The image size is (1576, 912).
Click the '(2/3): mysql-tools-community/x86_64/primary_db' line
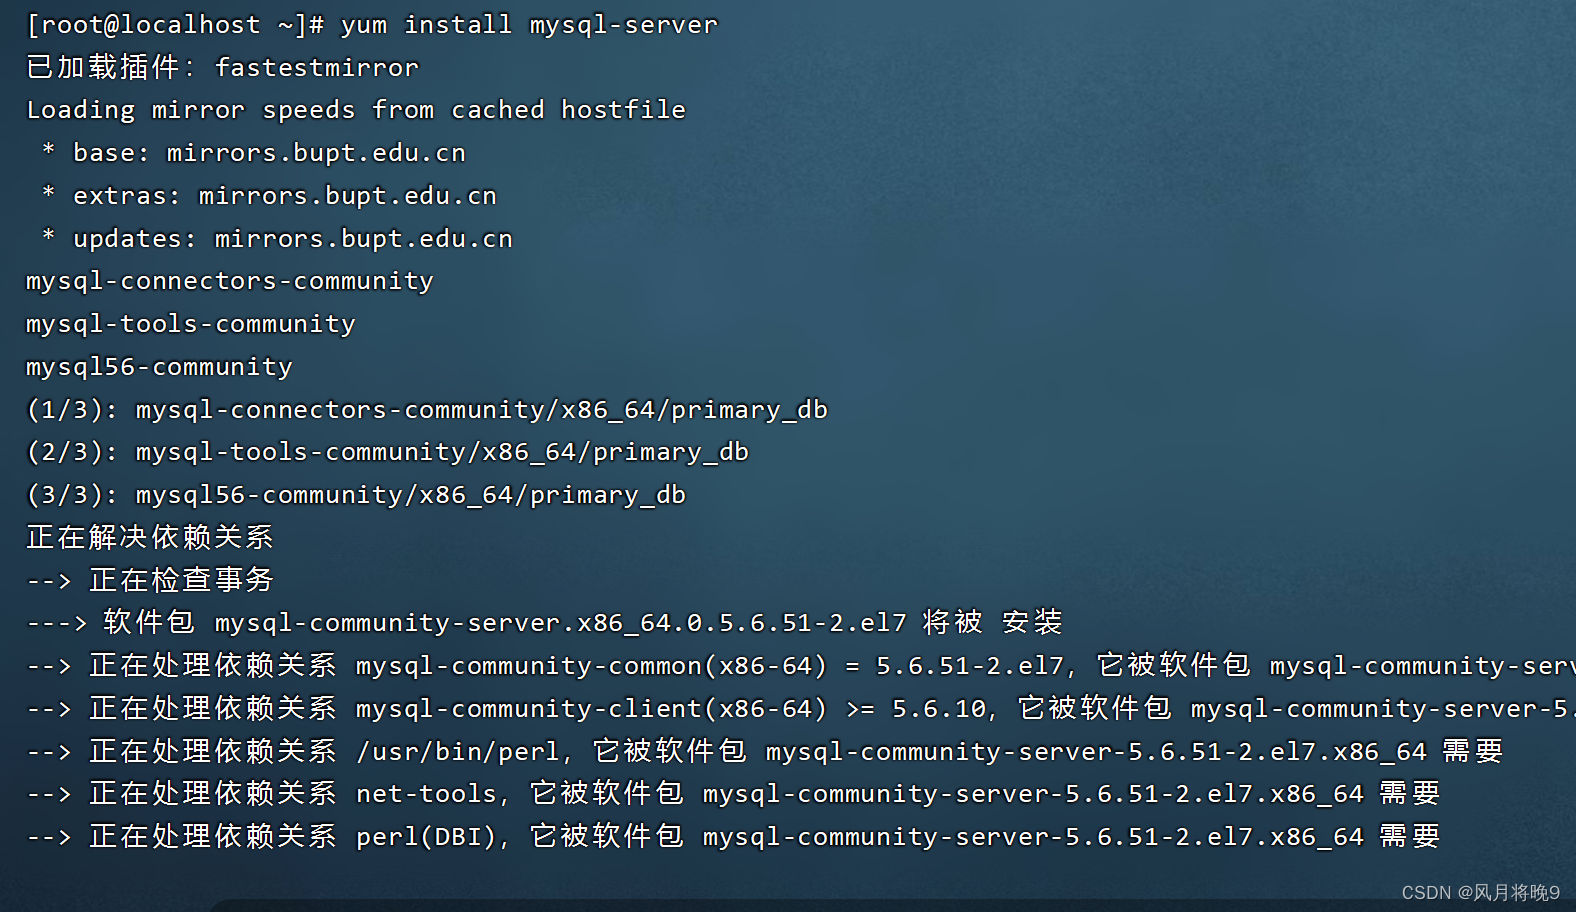pos(388,452)
